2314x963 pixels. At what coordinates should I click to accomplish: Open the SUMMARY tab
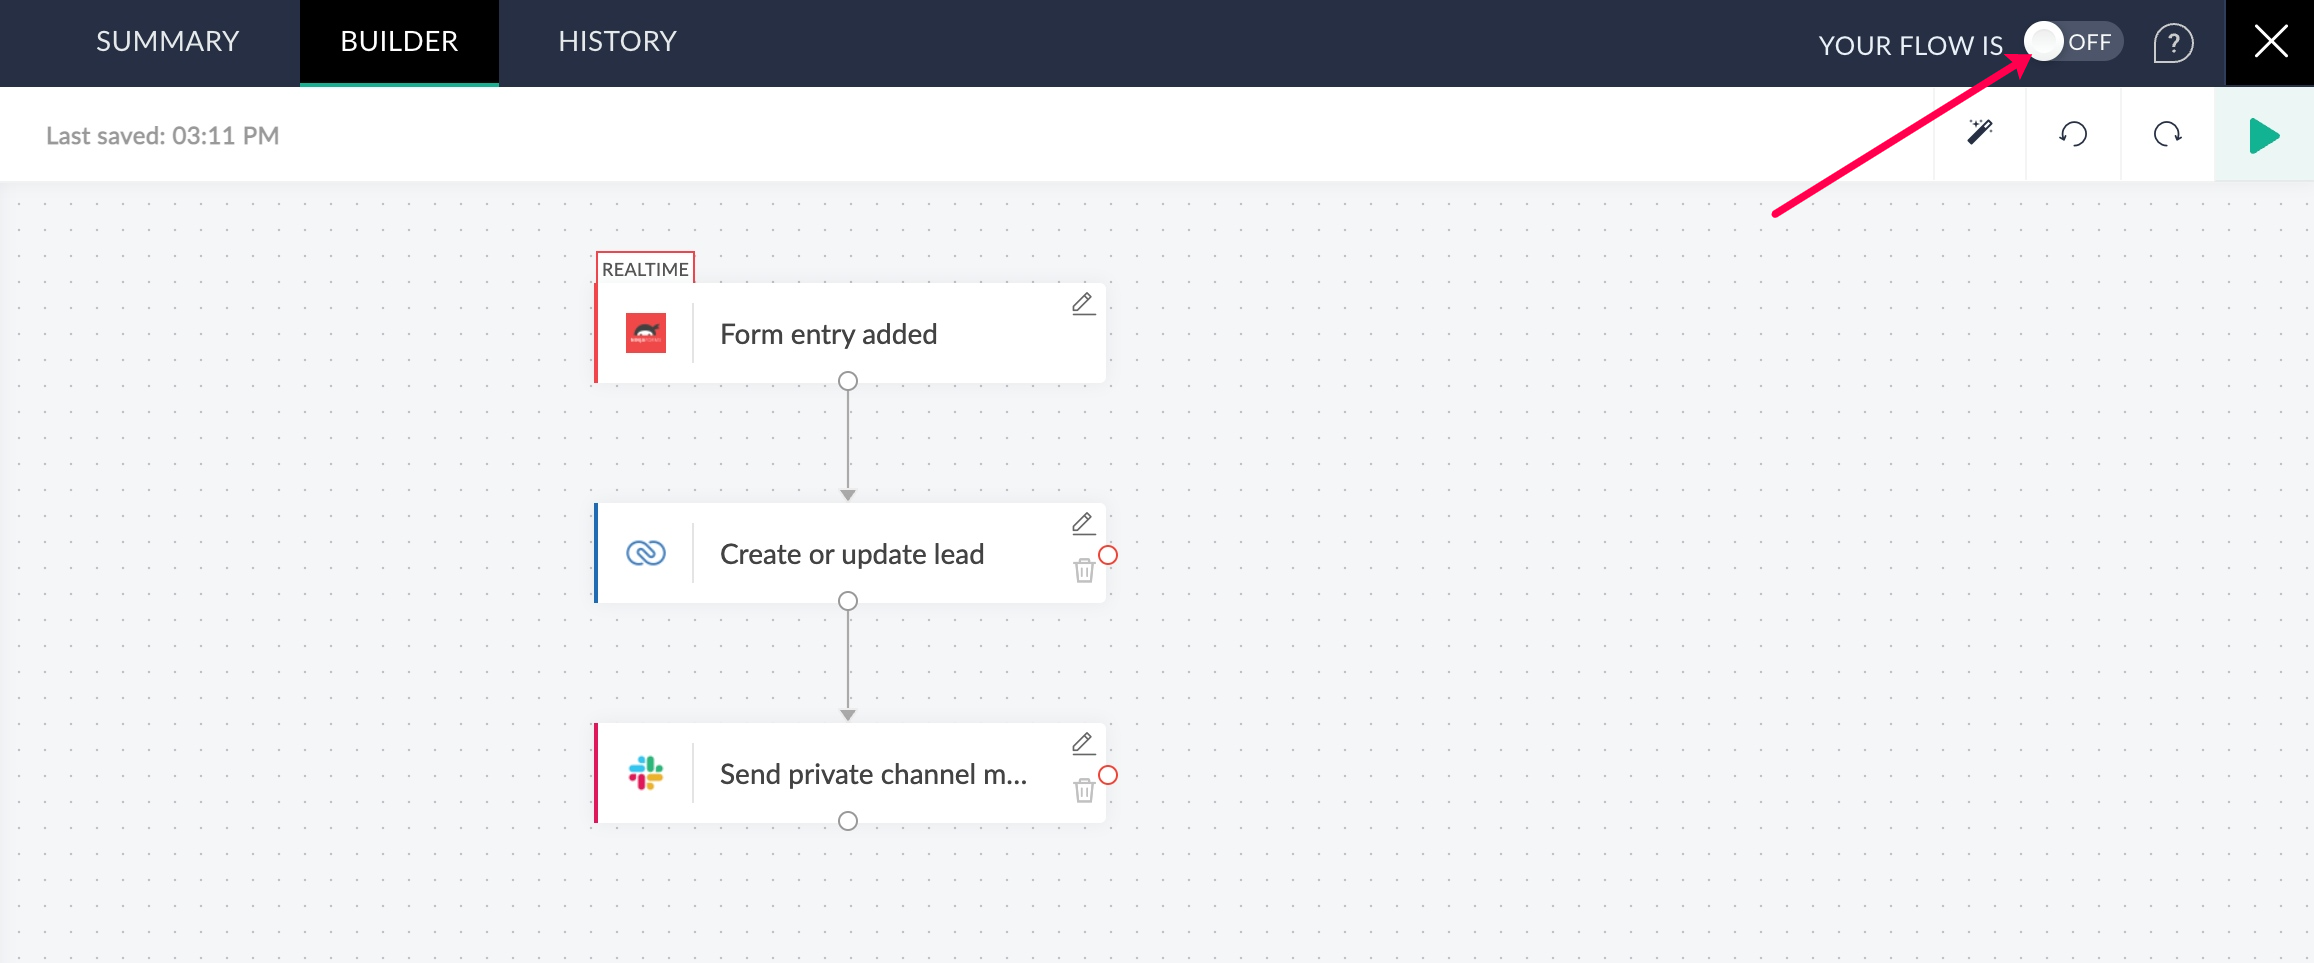(167, 42)
